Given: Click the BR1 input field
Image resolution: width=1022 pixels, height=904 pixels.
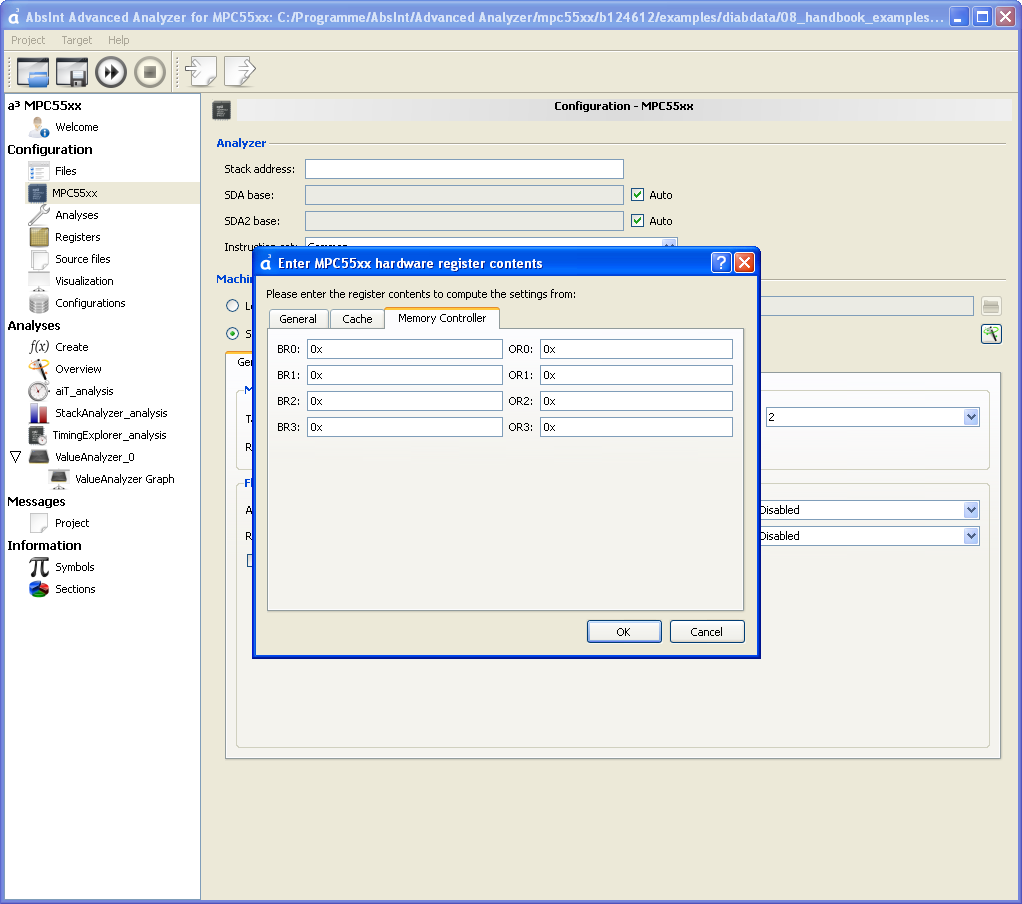Looking at the screenshot, I should click(x=404, y=375).
